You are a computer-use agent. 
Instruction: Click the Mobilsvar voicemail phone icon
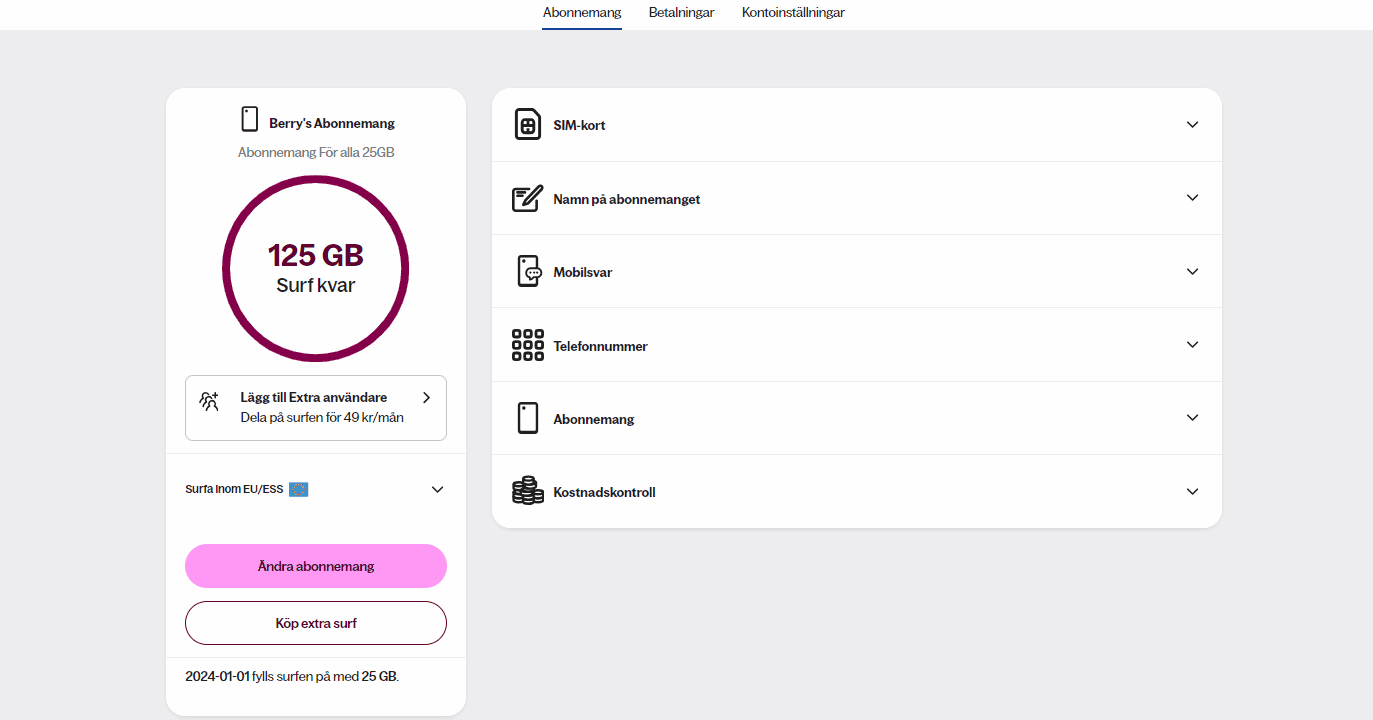click(x=528, y=271)
